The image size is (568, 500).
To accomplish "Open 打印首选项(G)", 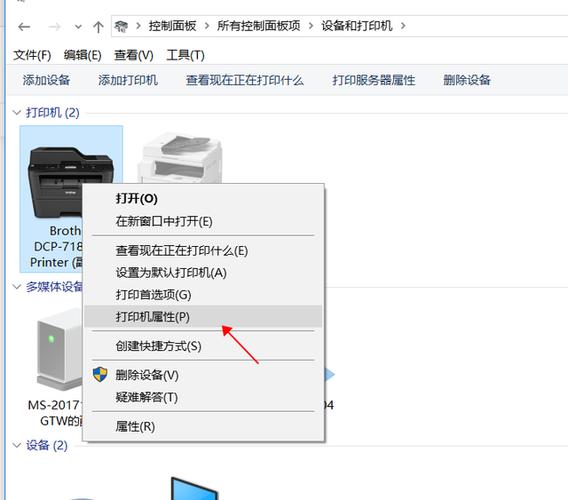I will (x=203, y=295).
